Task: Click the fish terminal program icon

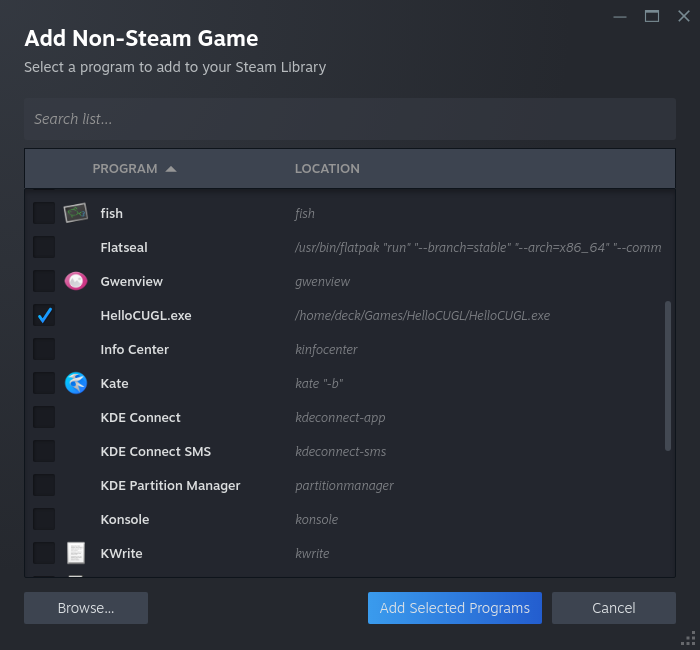Action: [76, 213]
